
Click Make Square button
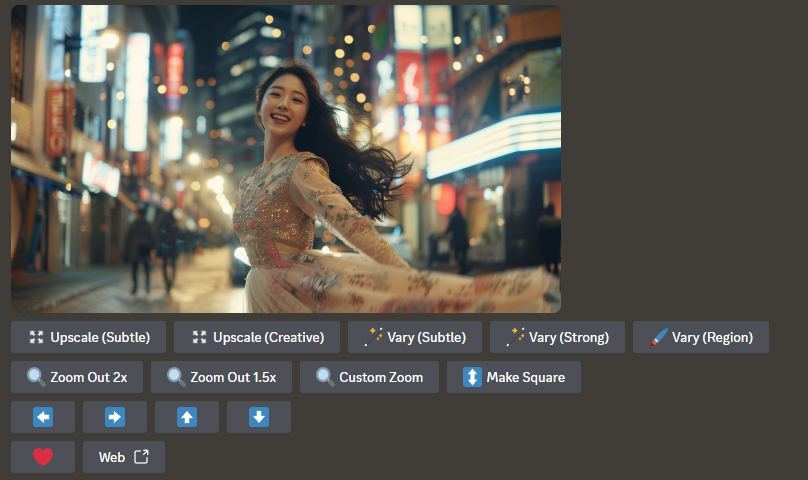(514, 377)
